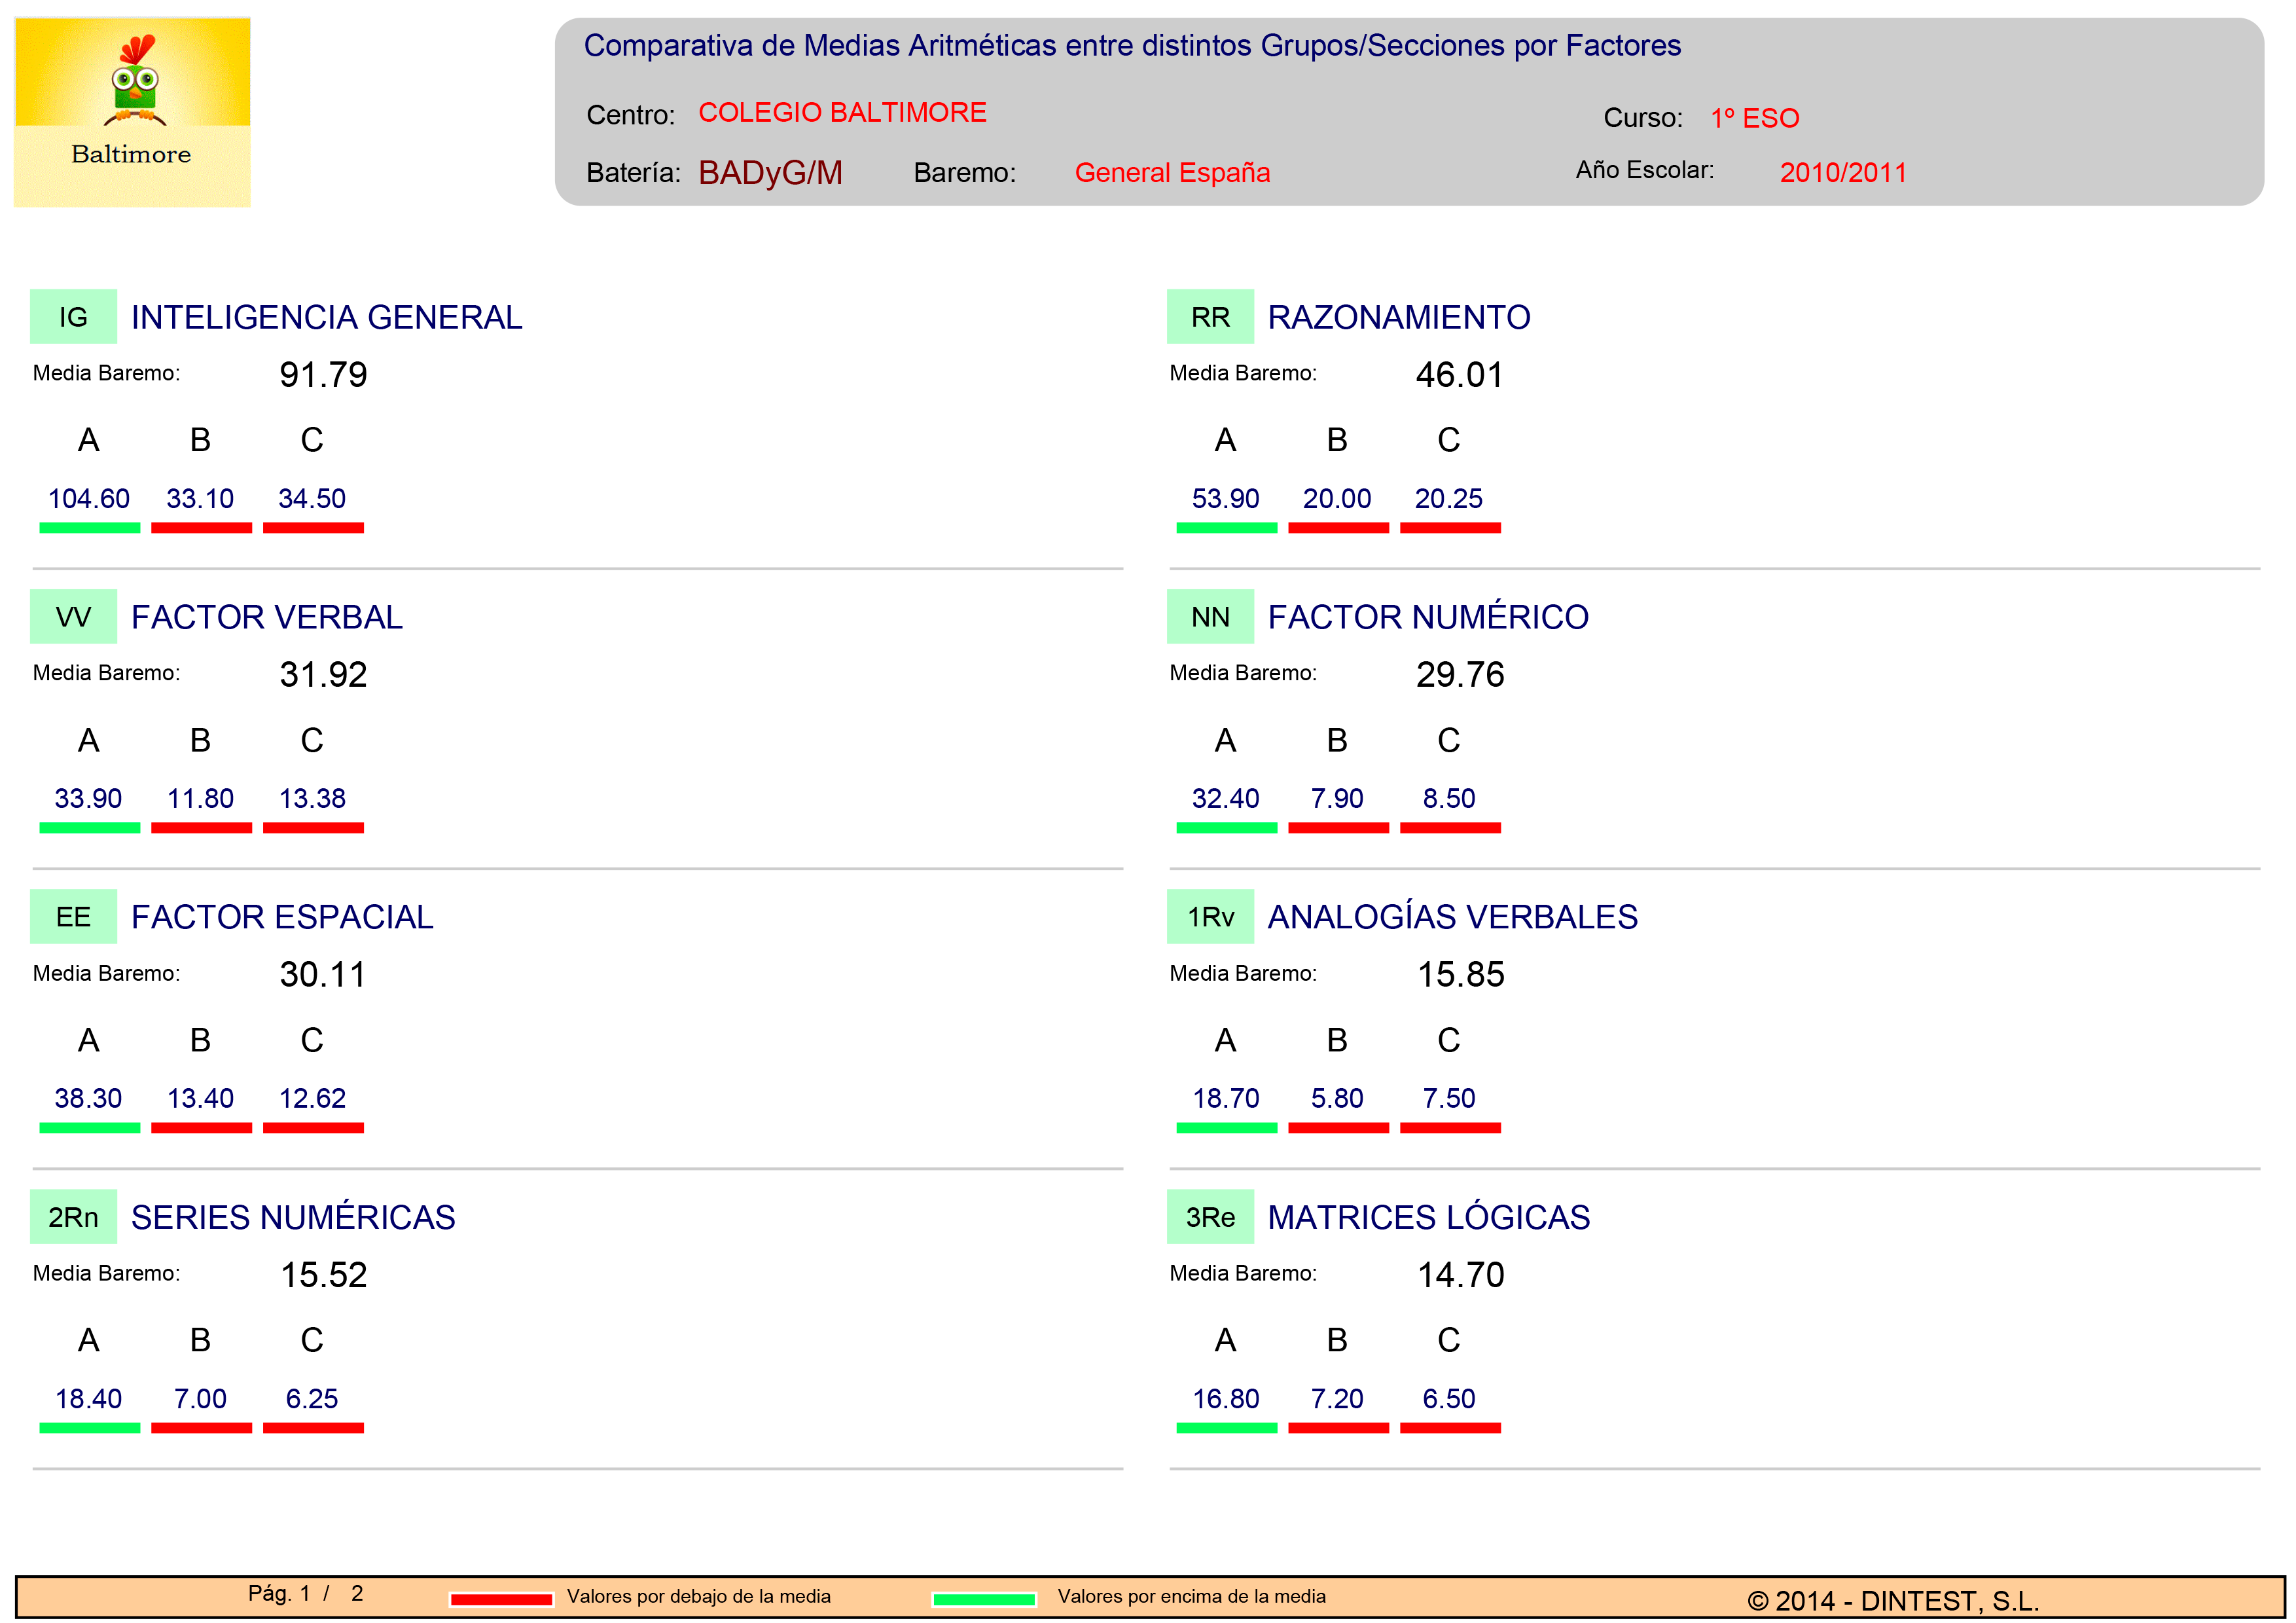Click the red bar under 20.00
Image resolution: width=2296 pixels, height=1623 pixels.
point(1338,527)
